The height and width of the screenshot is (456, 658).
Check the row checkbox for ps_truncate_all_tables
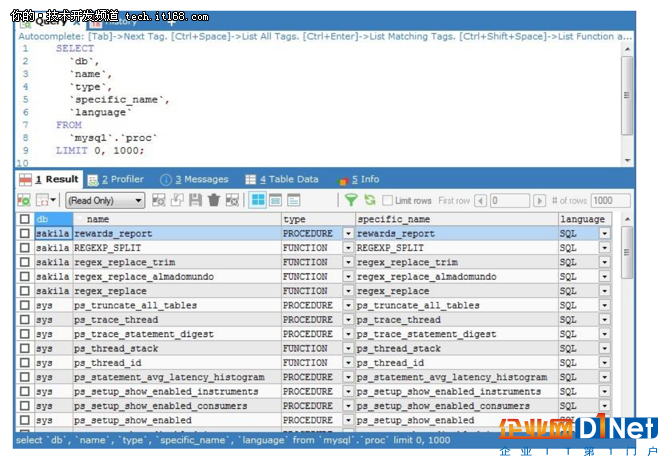click(25, 305)
